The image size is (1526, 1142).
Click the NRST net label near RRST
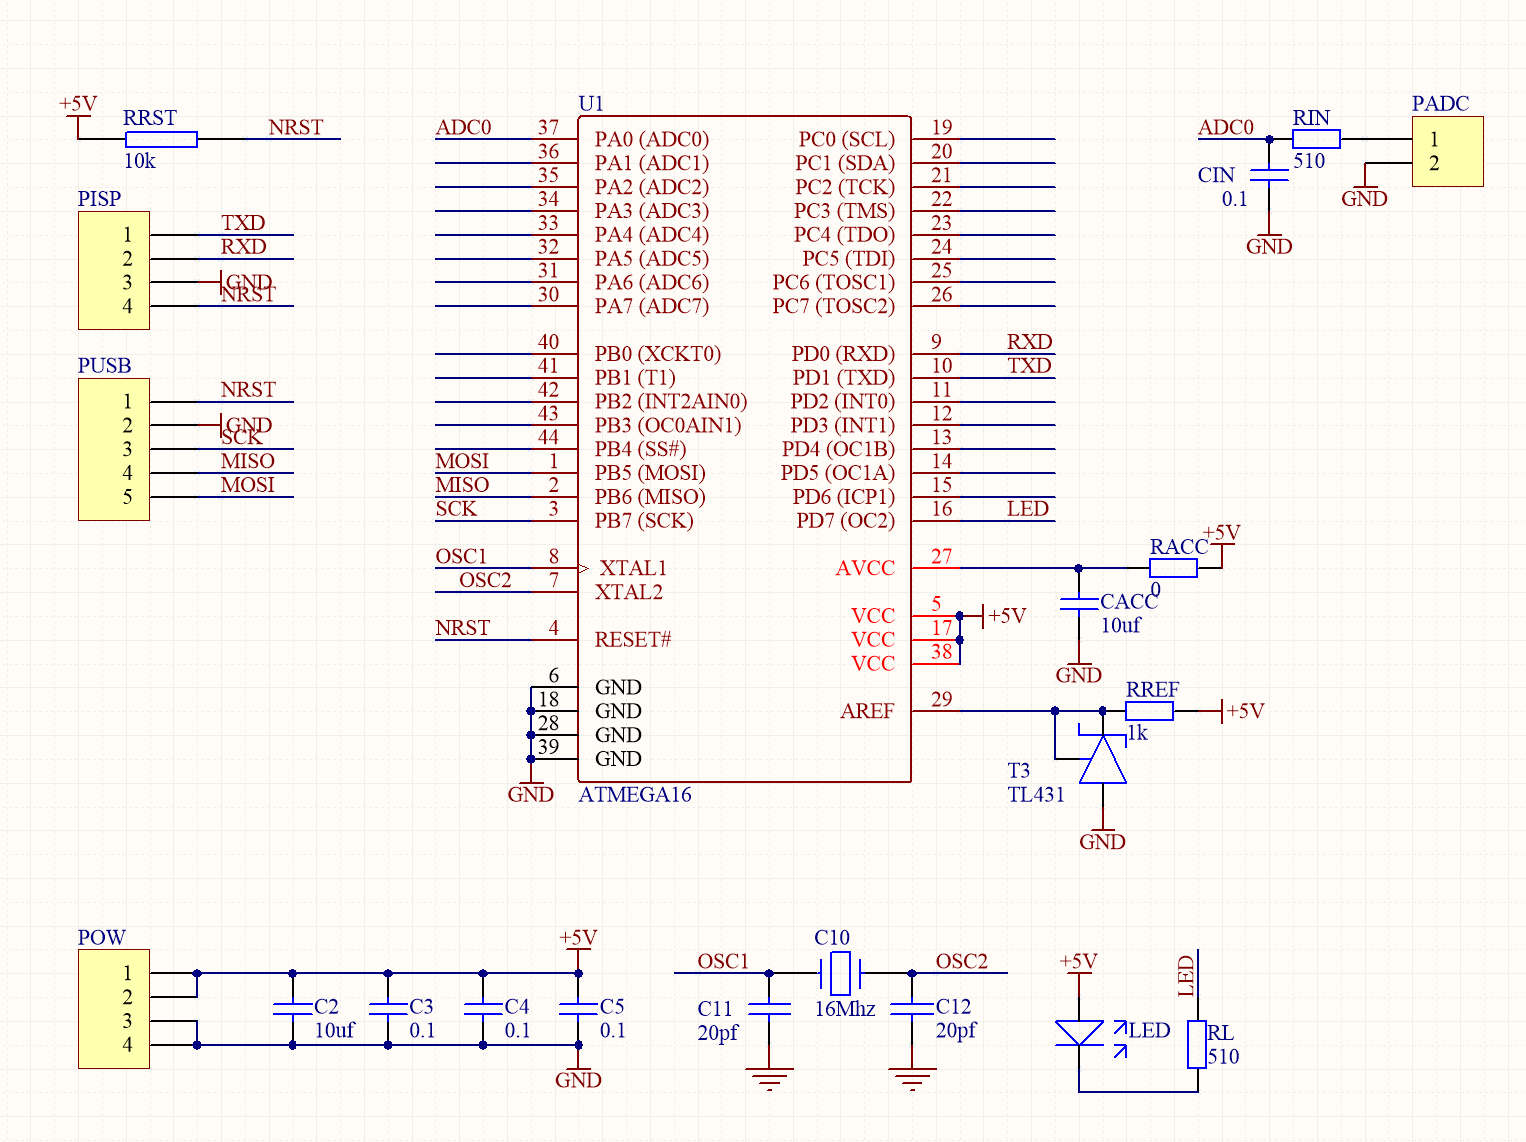click(295, 128)
